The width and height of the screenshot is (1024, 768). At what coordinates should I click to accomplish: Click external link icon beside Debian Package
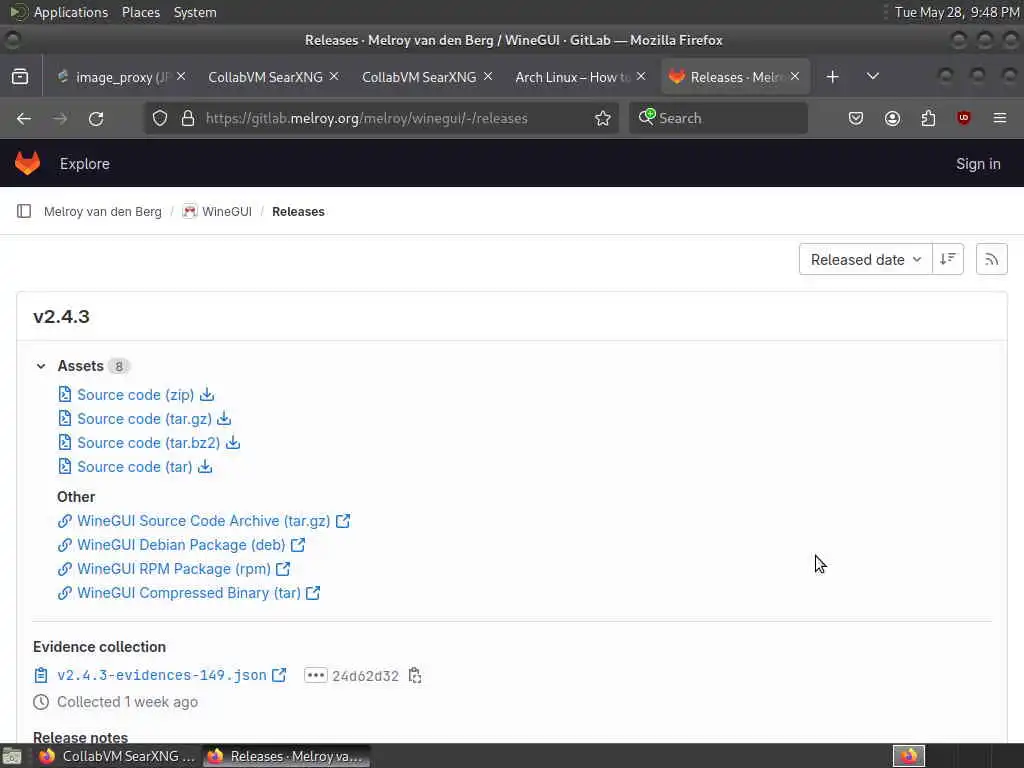(x=298, y=545)
